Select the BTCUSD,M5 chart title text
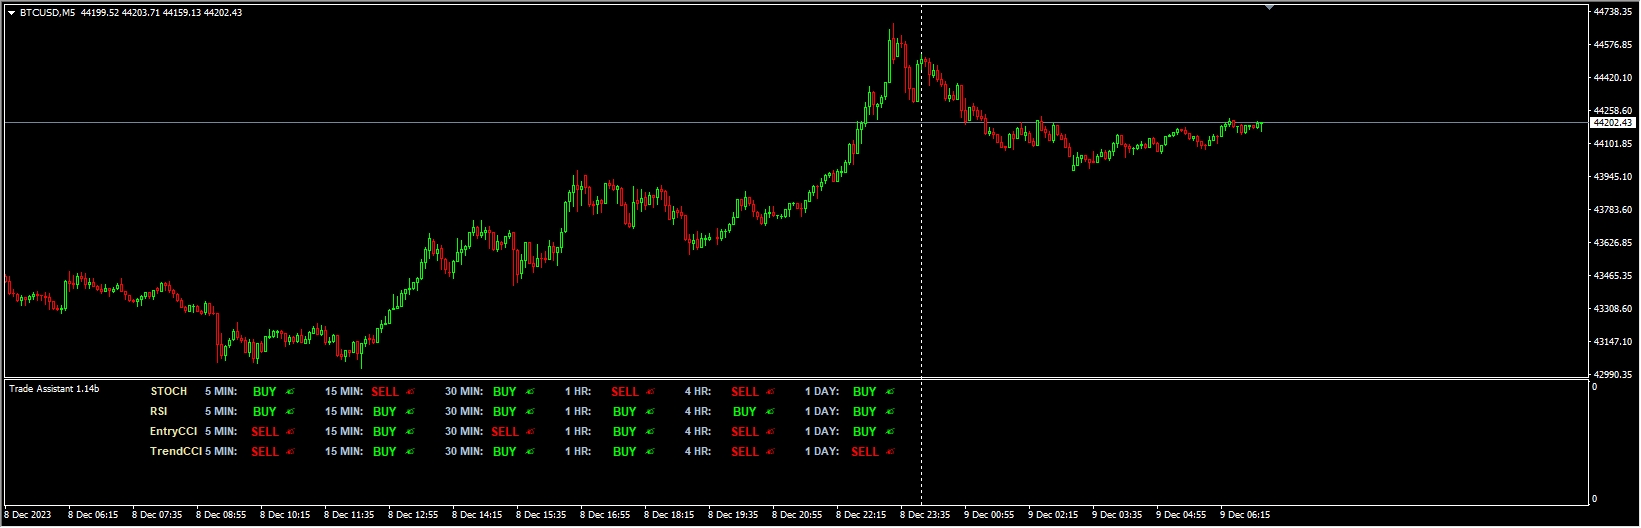 point(48,13)
